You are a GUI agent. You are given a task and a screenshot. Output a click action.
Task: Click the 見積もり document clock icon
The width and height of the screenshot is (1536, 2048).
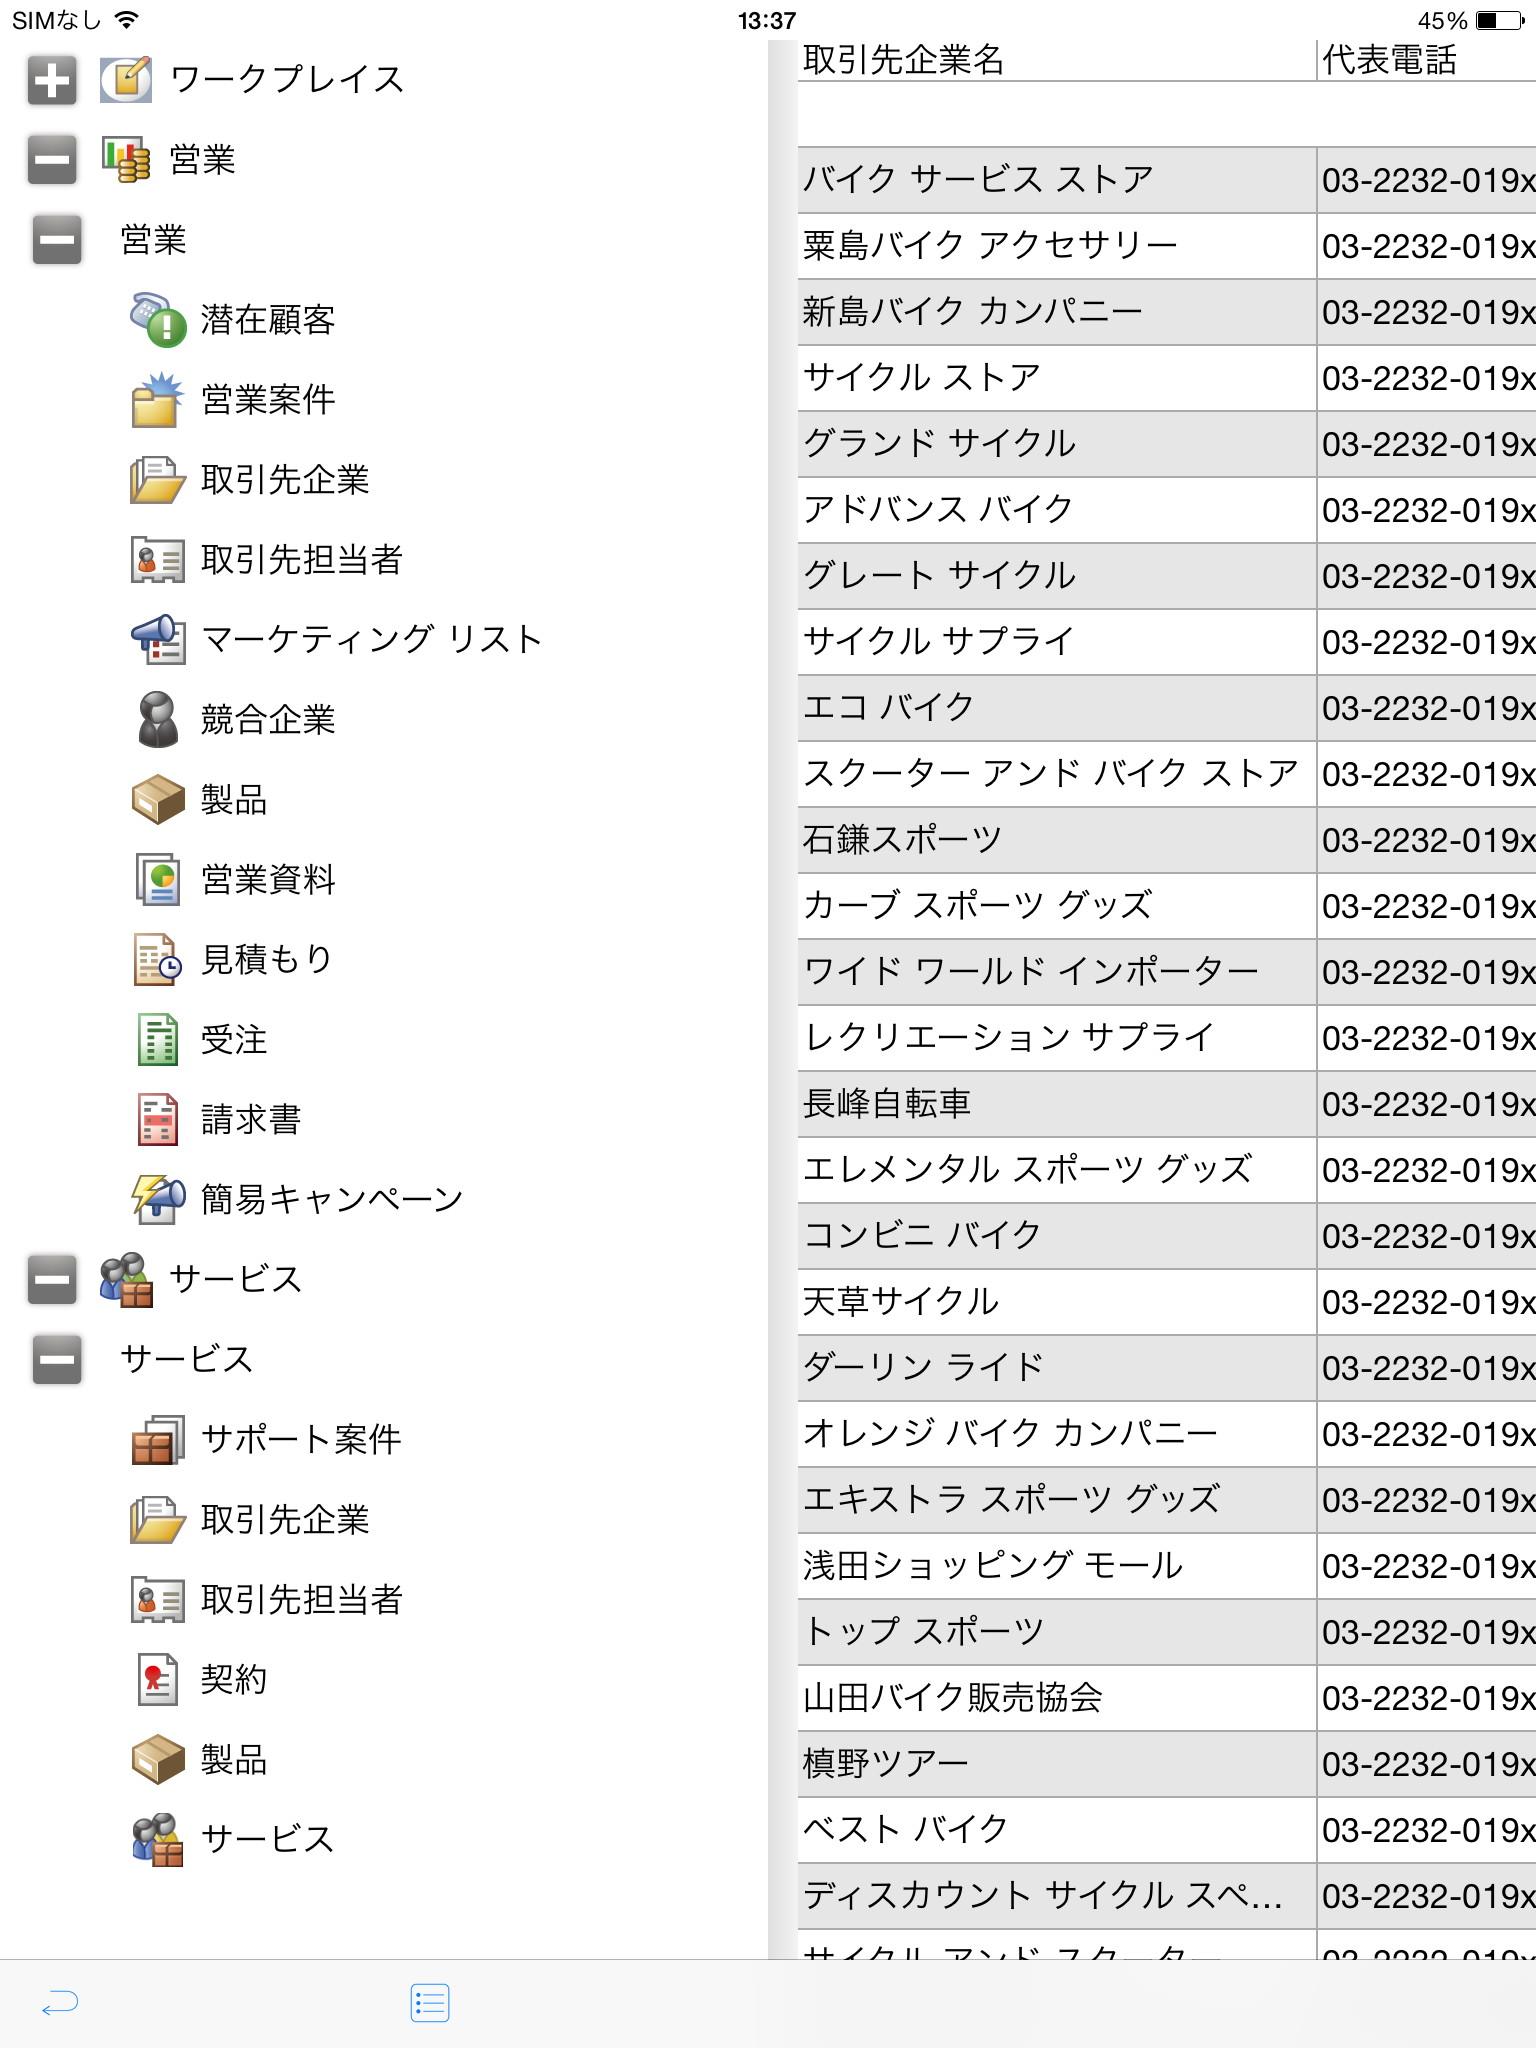click(158, 960)
